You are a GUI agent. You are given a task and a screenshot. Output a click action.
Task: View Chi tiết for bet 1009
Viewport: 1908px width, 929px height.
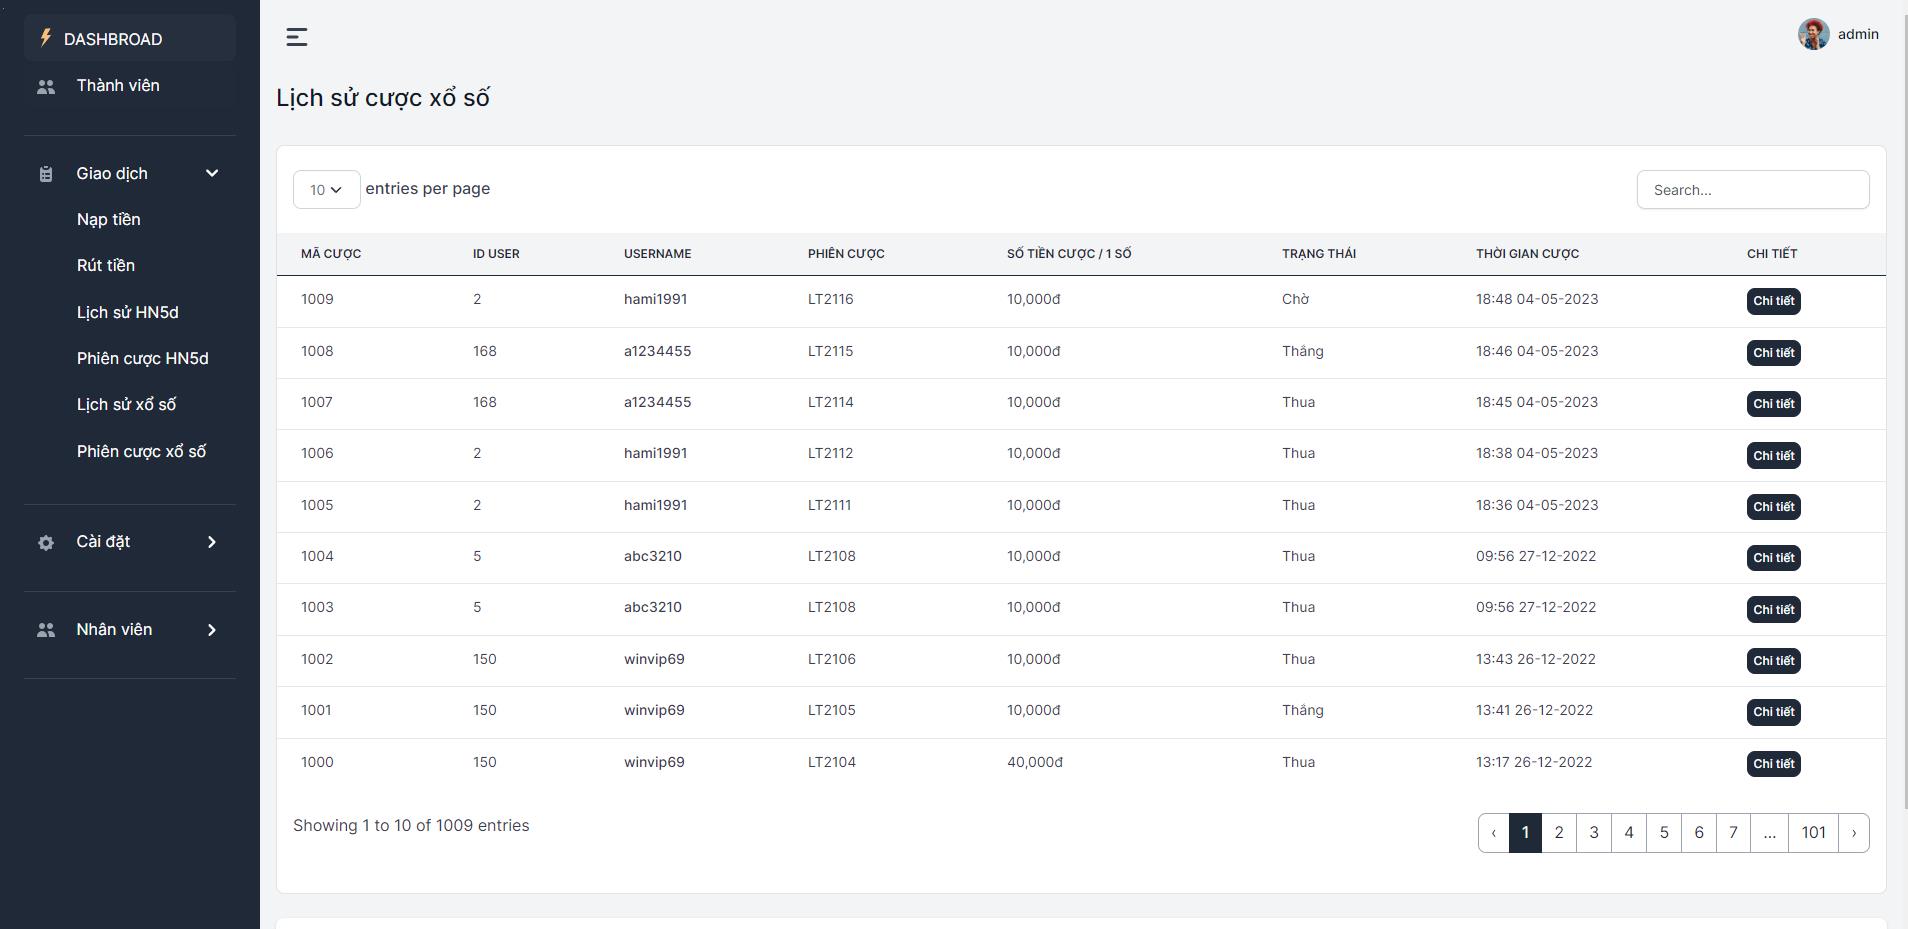(x=1773, y=301)
